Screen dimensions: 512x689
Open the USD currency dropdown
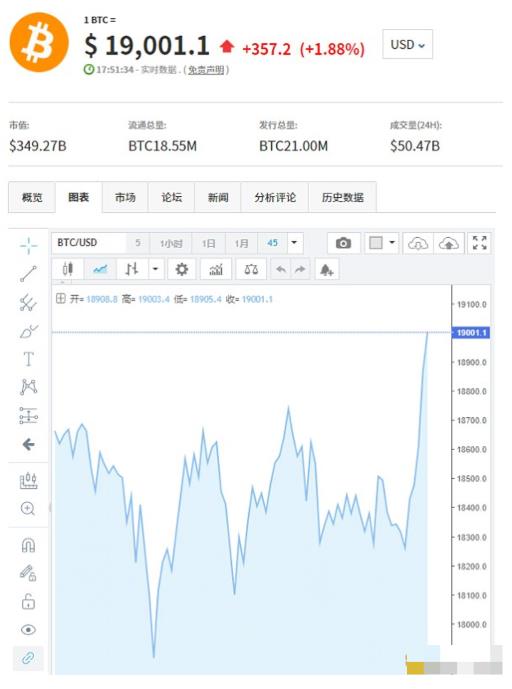tap(407, 44)
